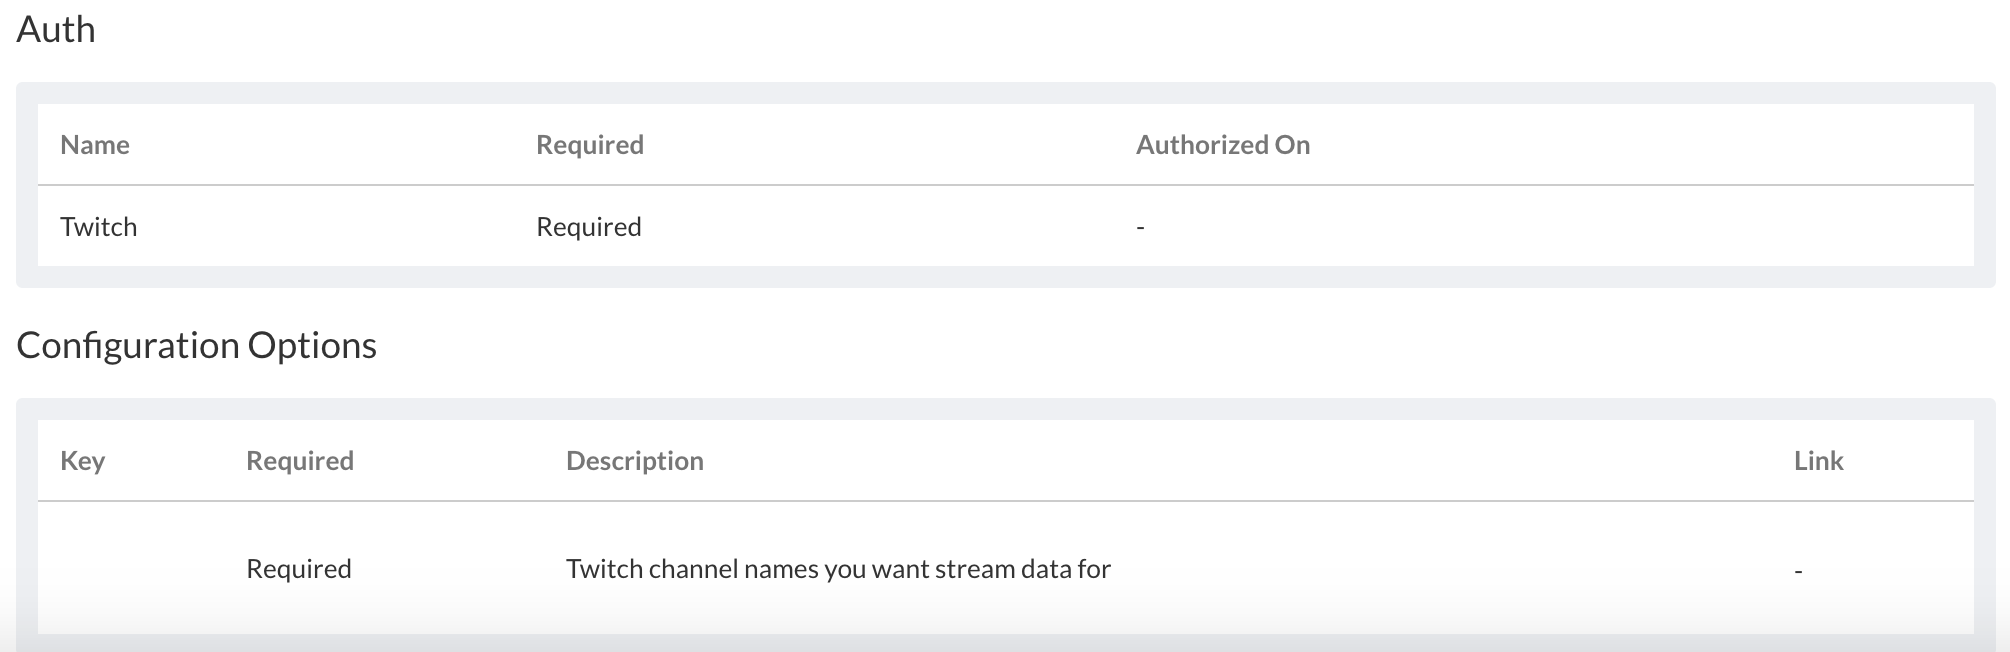Click the Required header in Configuration Options table

[x=300, y=461]
